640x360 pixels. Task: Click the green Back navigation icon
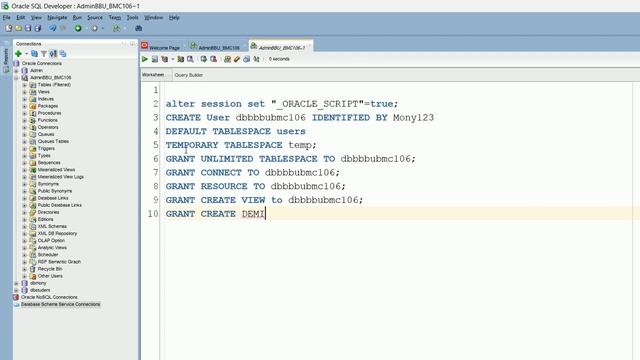click(x=78, y=28)
